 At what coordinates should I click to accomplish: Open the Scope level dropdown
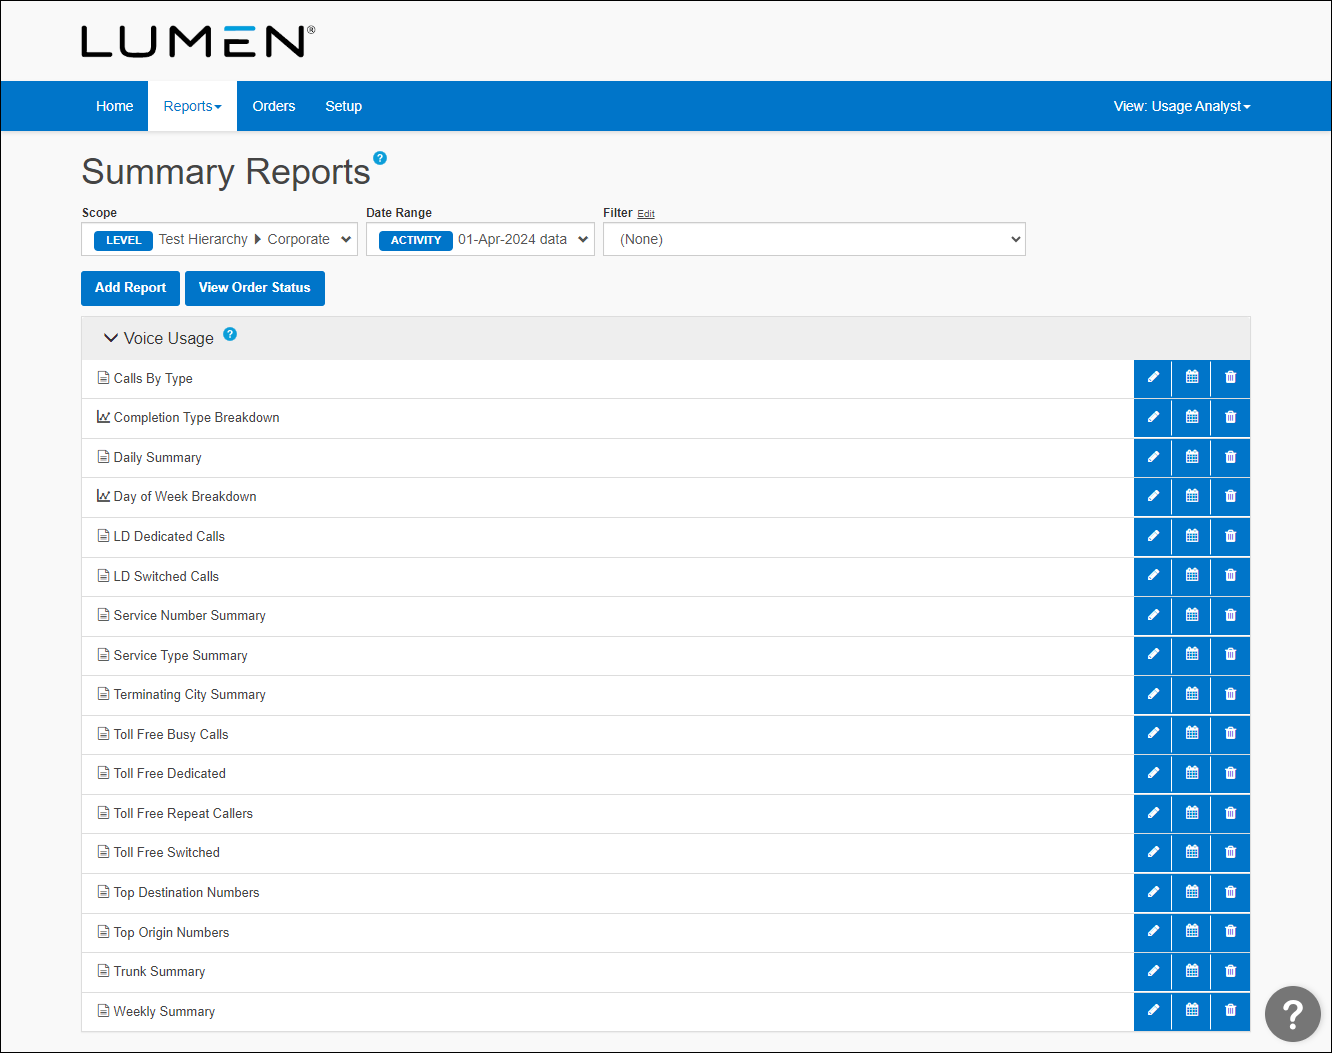tap(219, 239)
